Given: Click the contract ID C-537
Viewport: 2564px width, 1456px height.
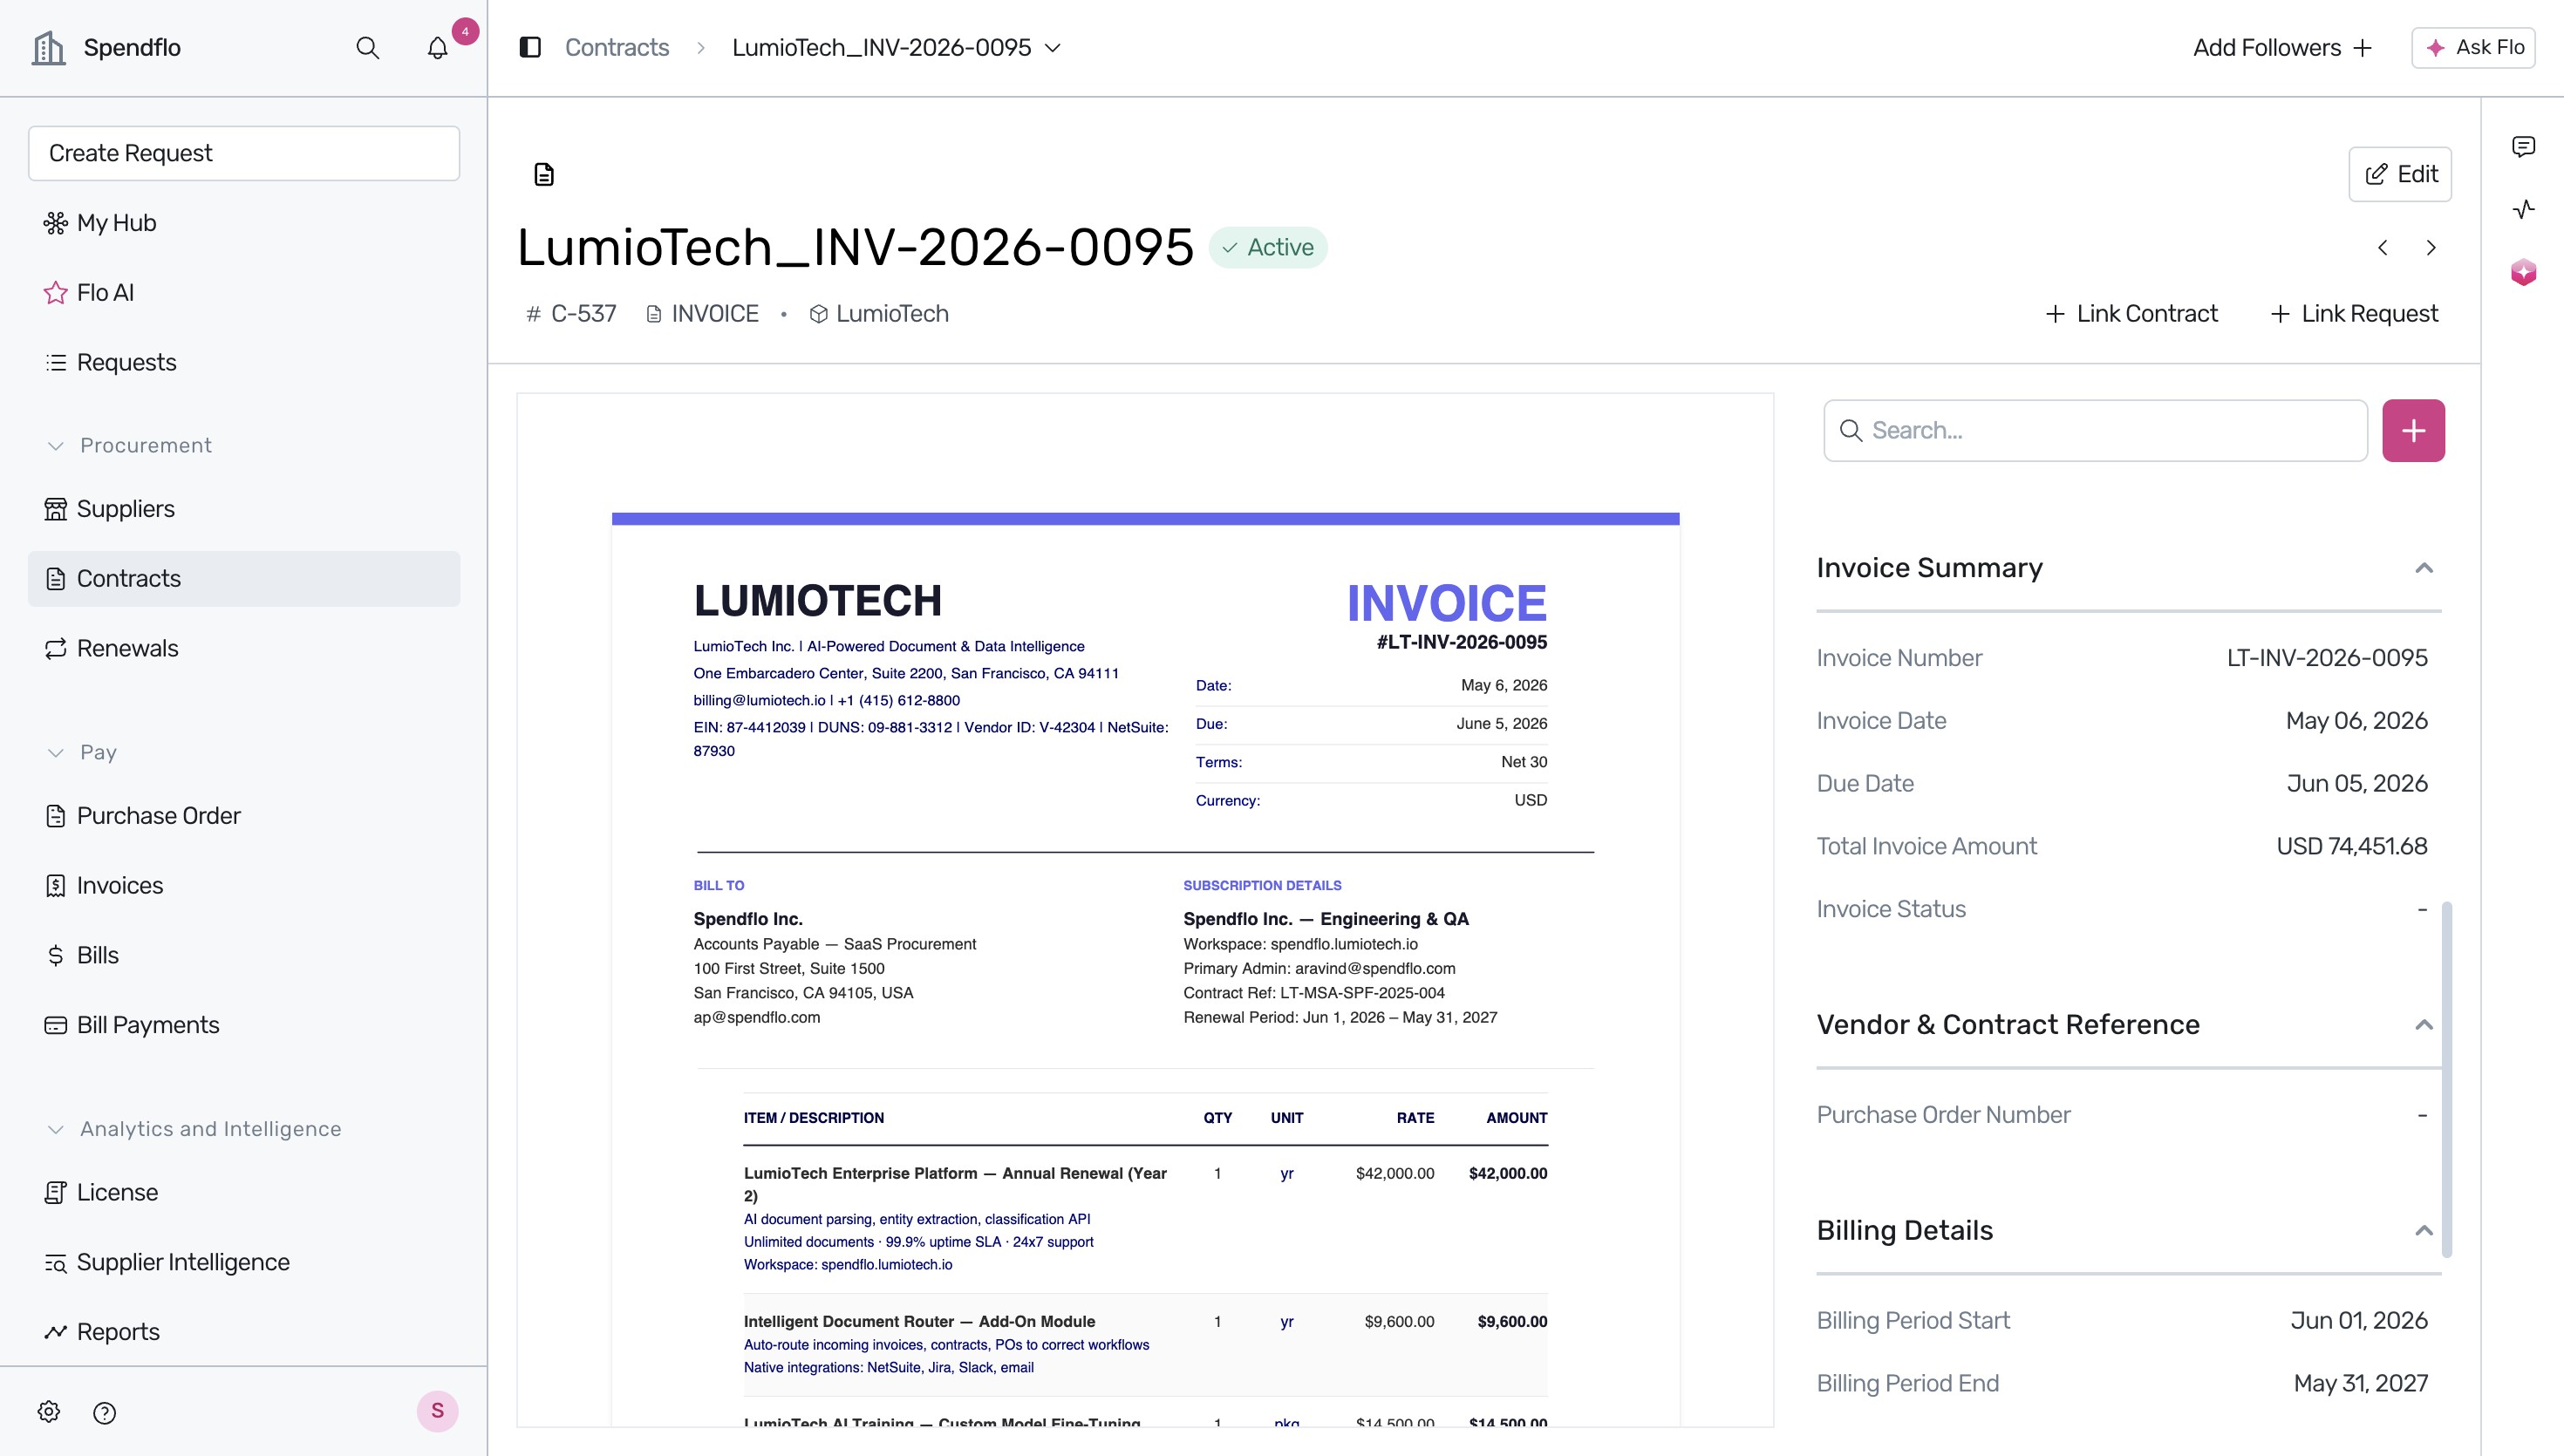Looking at the screenshot, I should pyautogui.click(x=571, y=314).
